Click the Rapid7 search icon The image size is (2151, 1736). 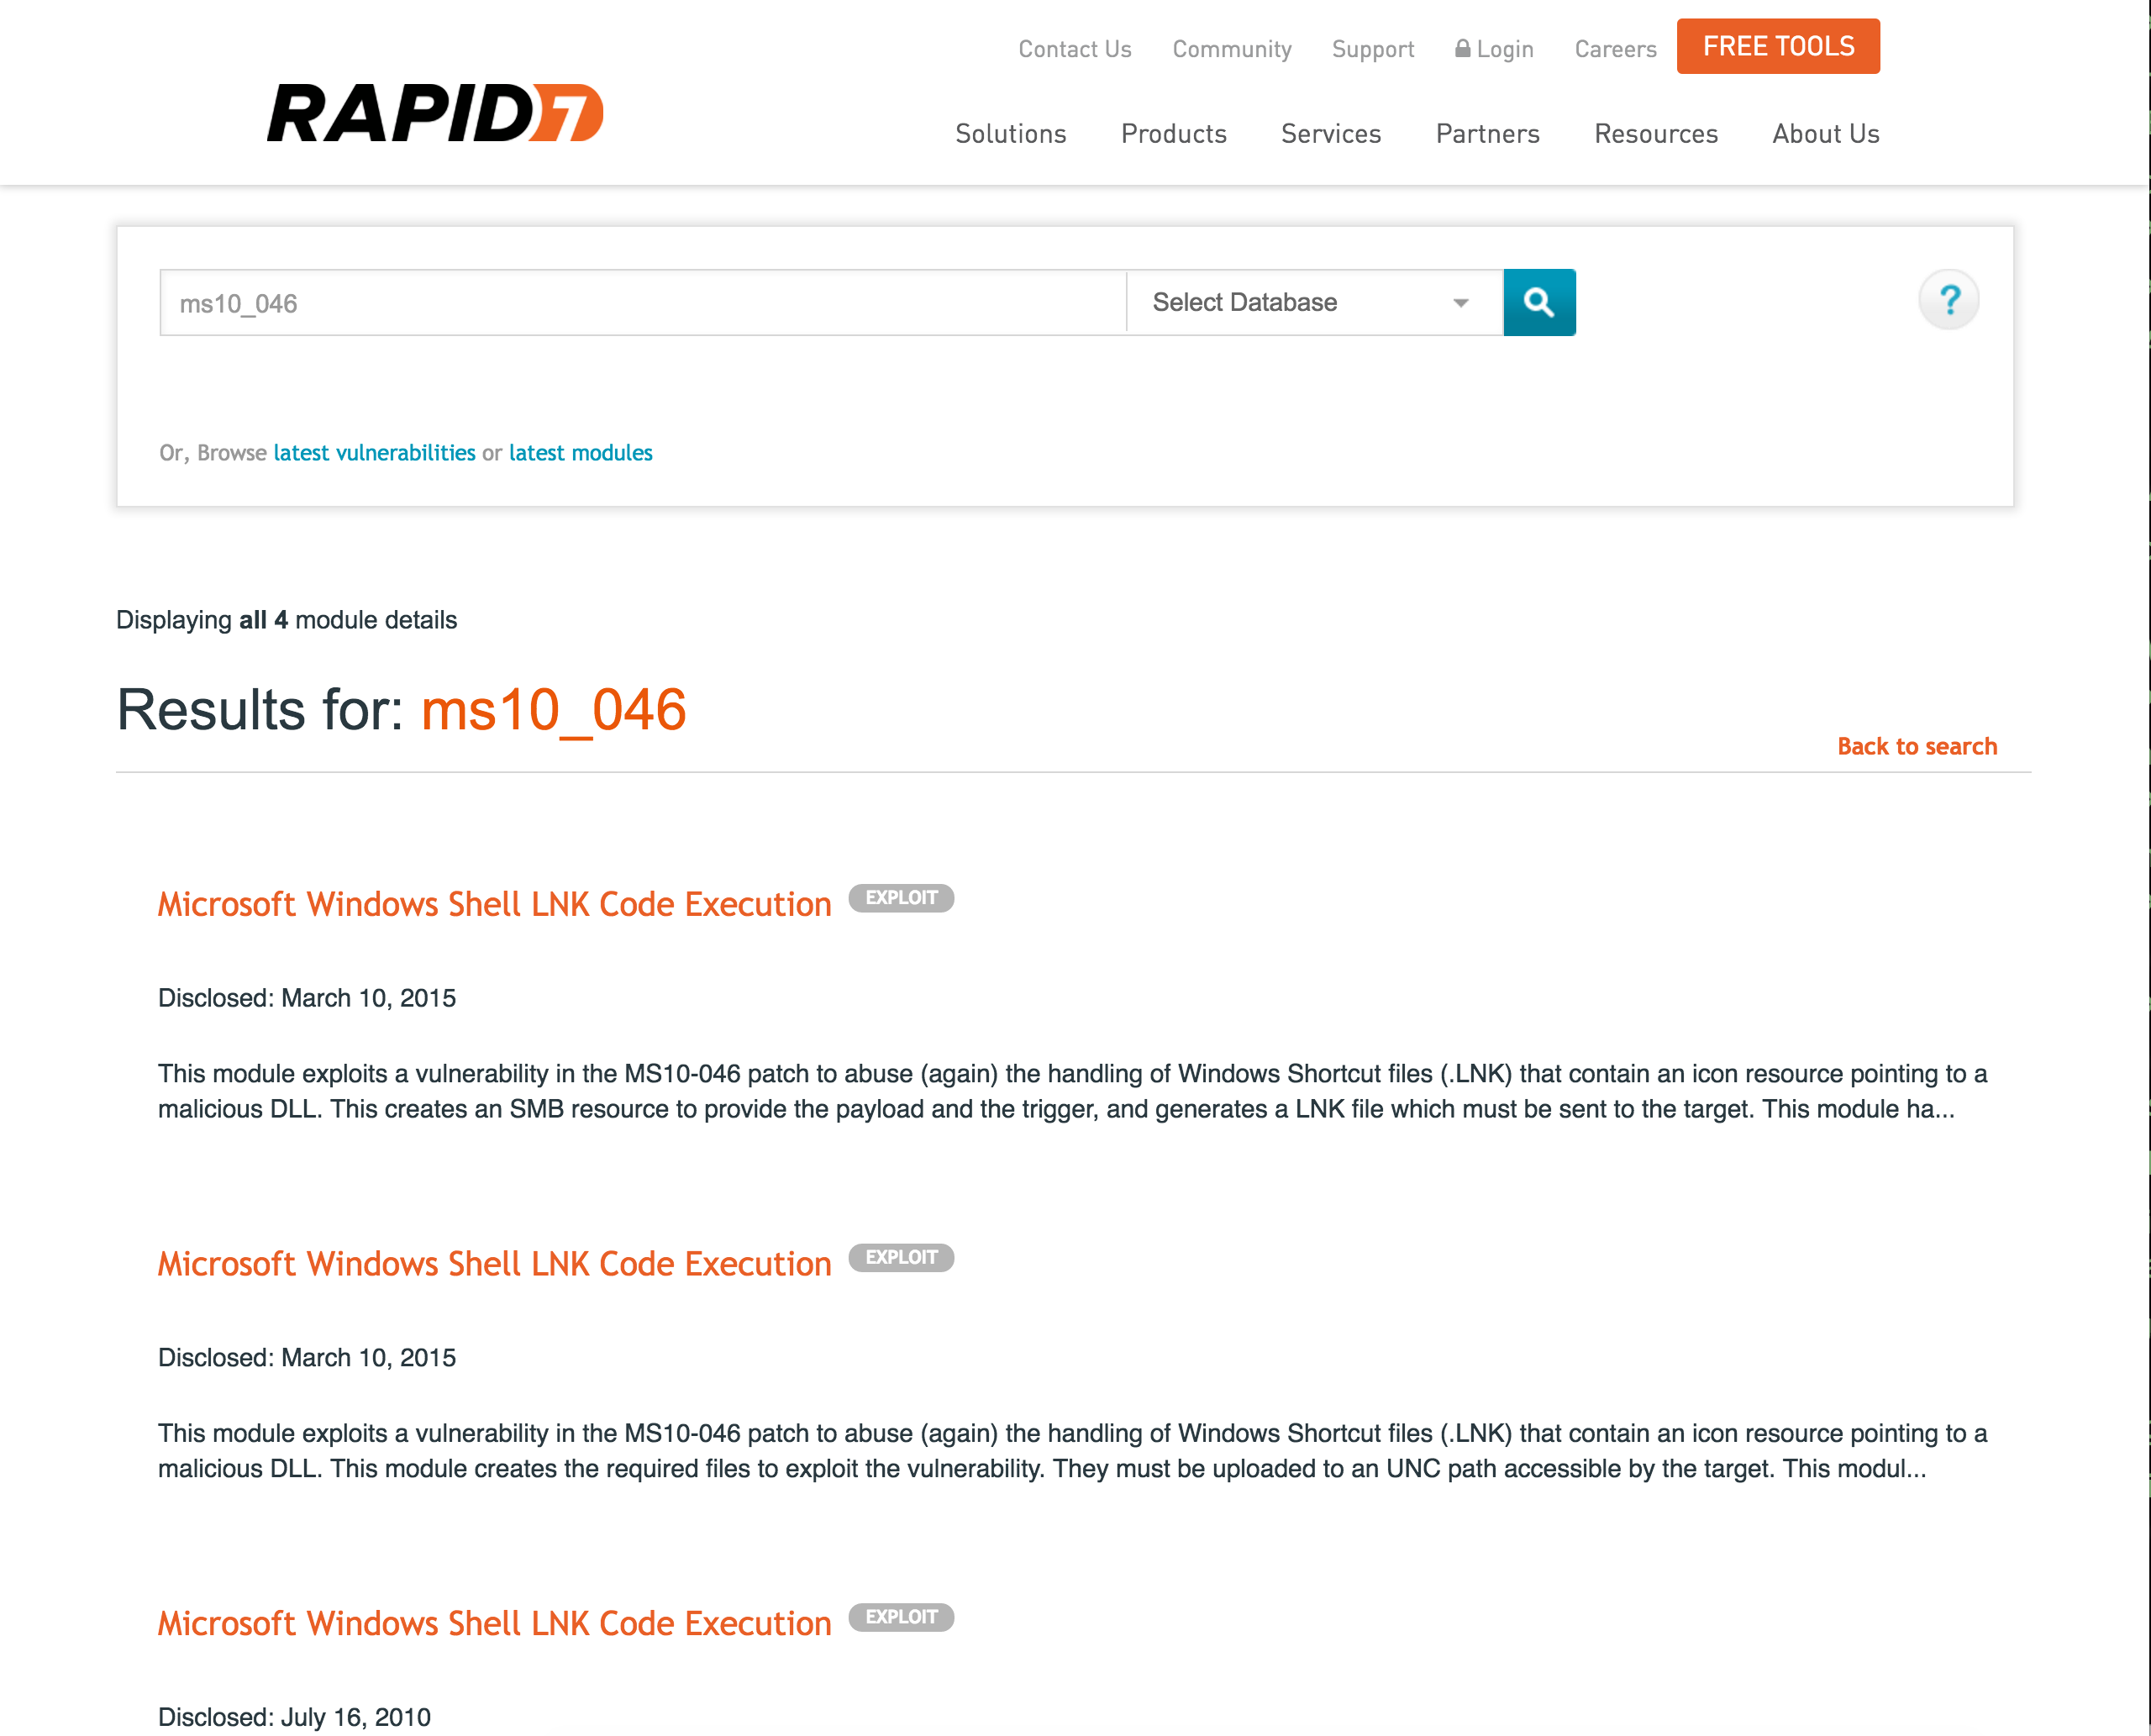click(1536, 301)
